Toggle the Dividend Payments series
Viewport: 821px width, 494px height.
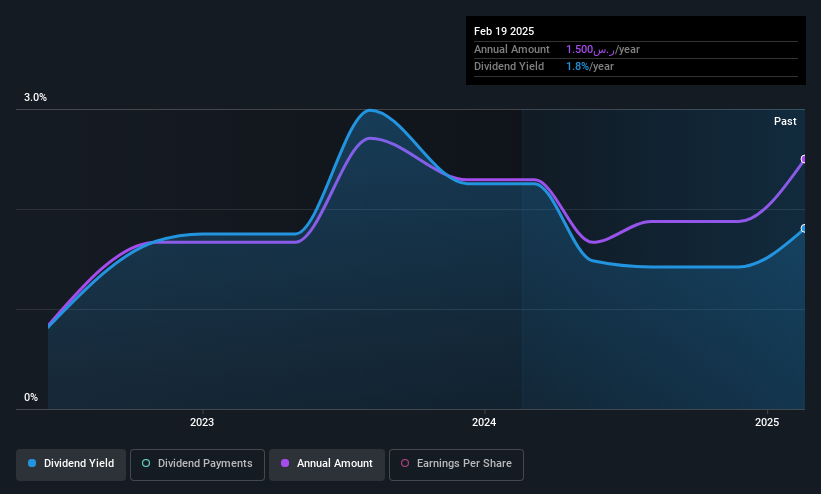click(197, 464)
